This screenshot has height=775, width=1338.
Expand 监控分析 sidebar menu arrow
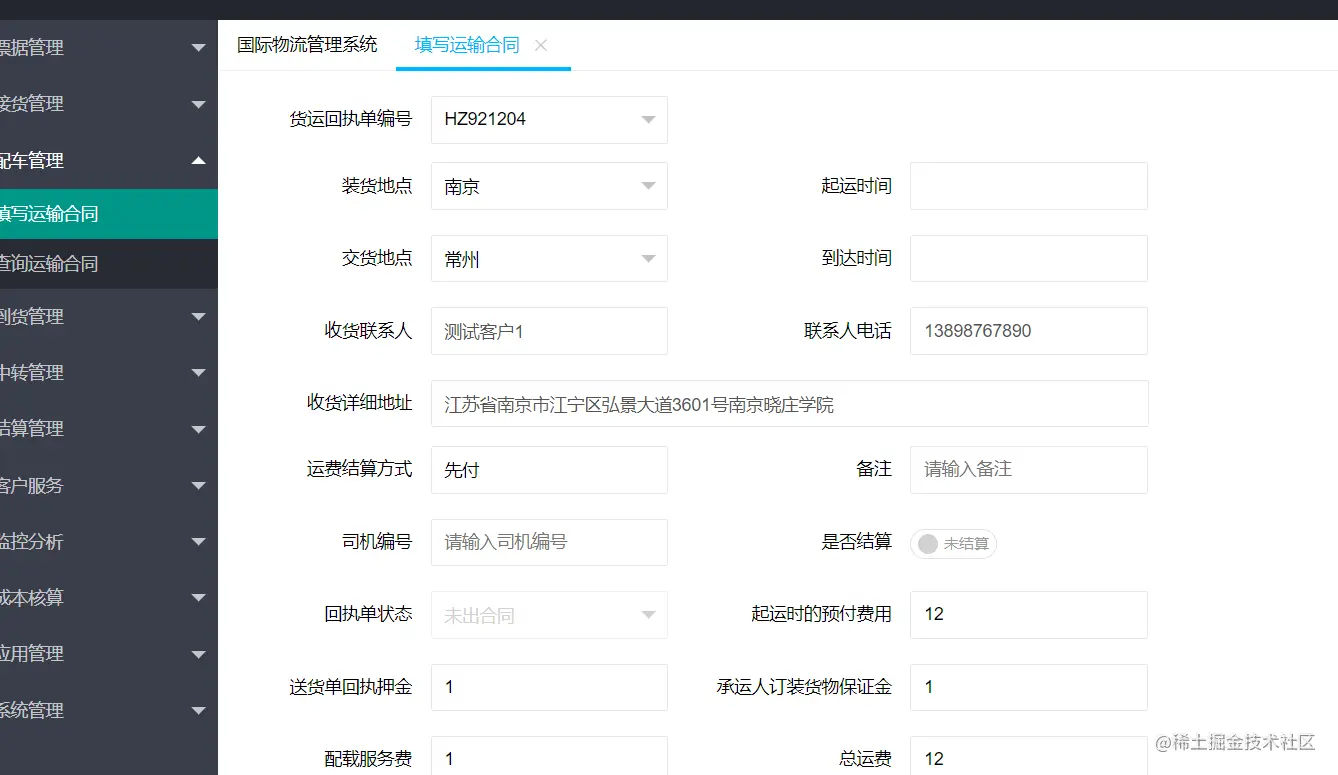(198, 542)
